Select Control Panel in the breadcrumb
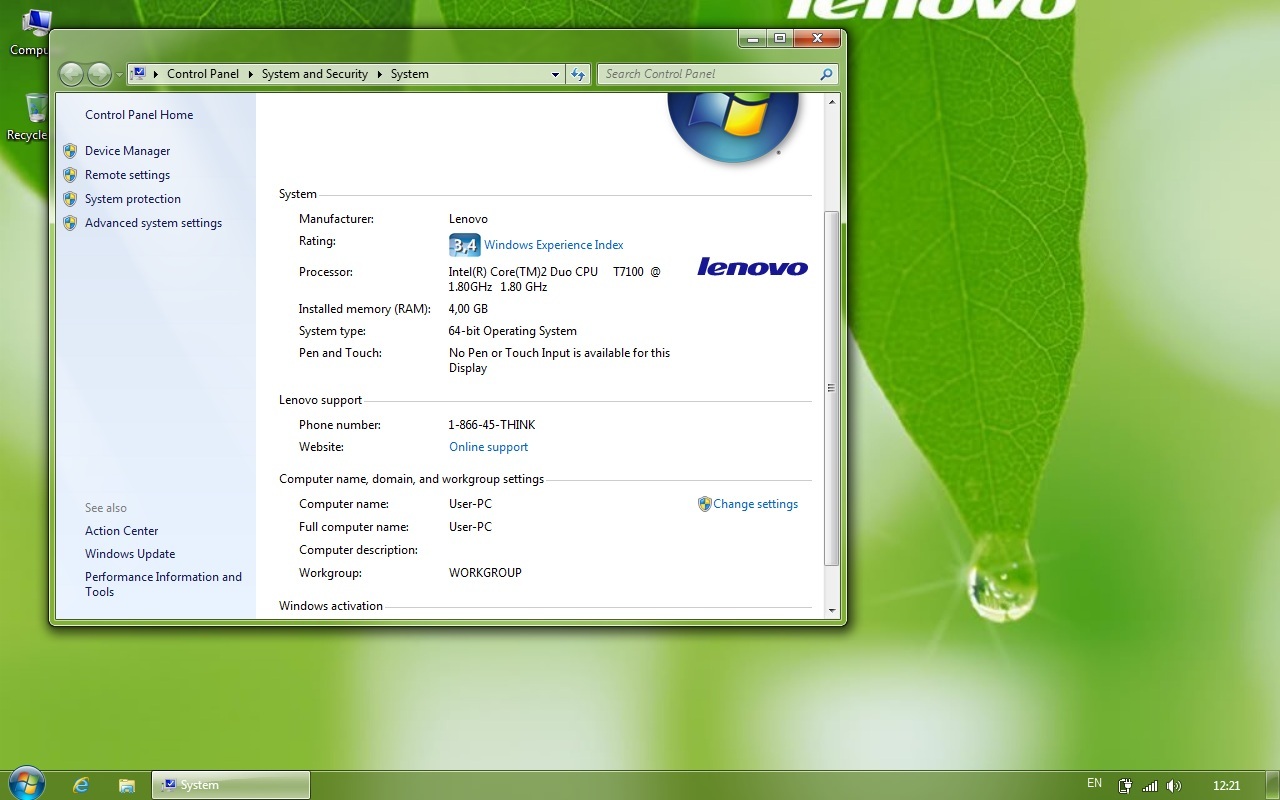The width and height of the screenshot is (1280, 800). pyautogui.click(x=203, y=74)
